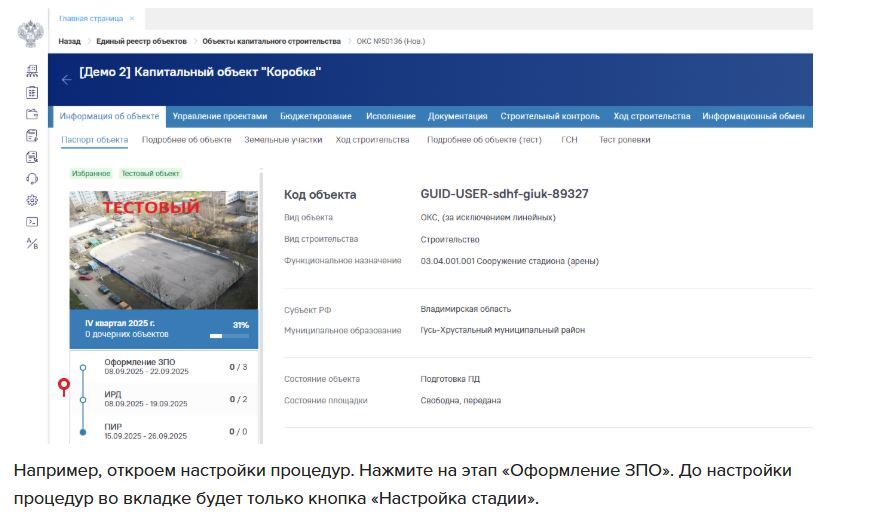Click Единый реестр объектов breadcrumb link

point(141,41)
